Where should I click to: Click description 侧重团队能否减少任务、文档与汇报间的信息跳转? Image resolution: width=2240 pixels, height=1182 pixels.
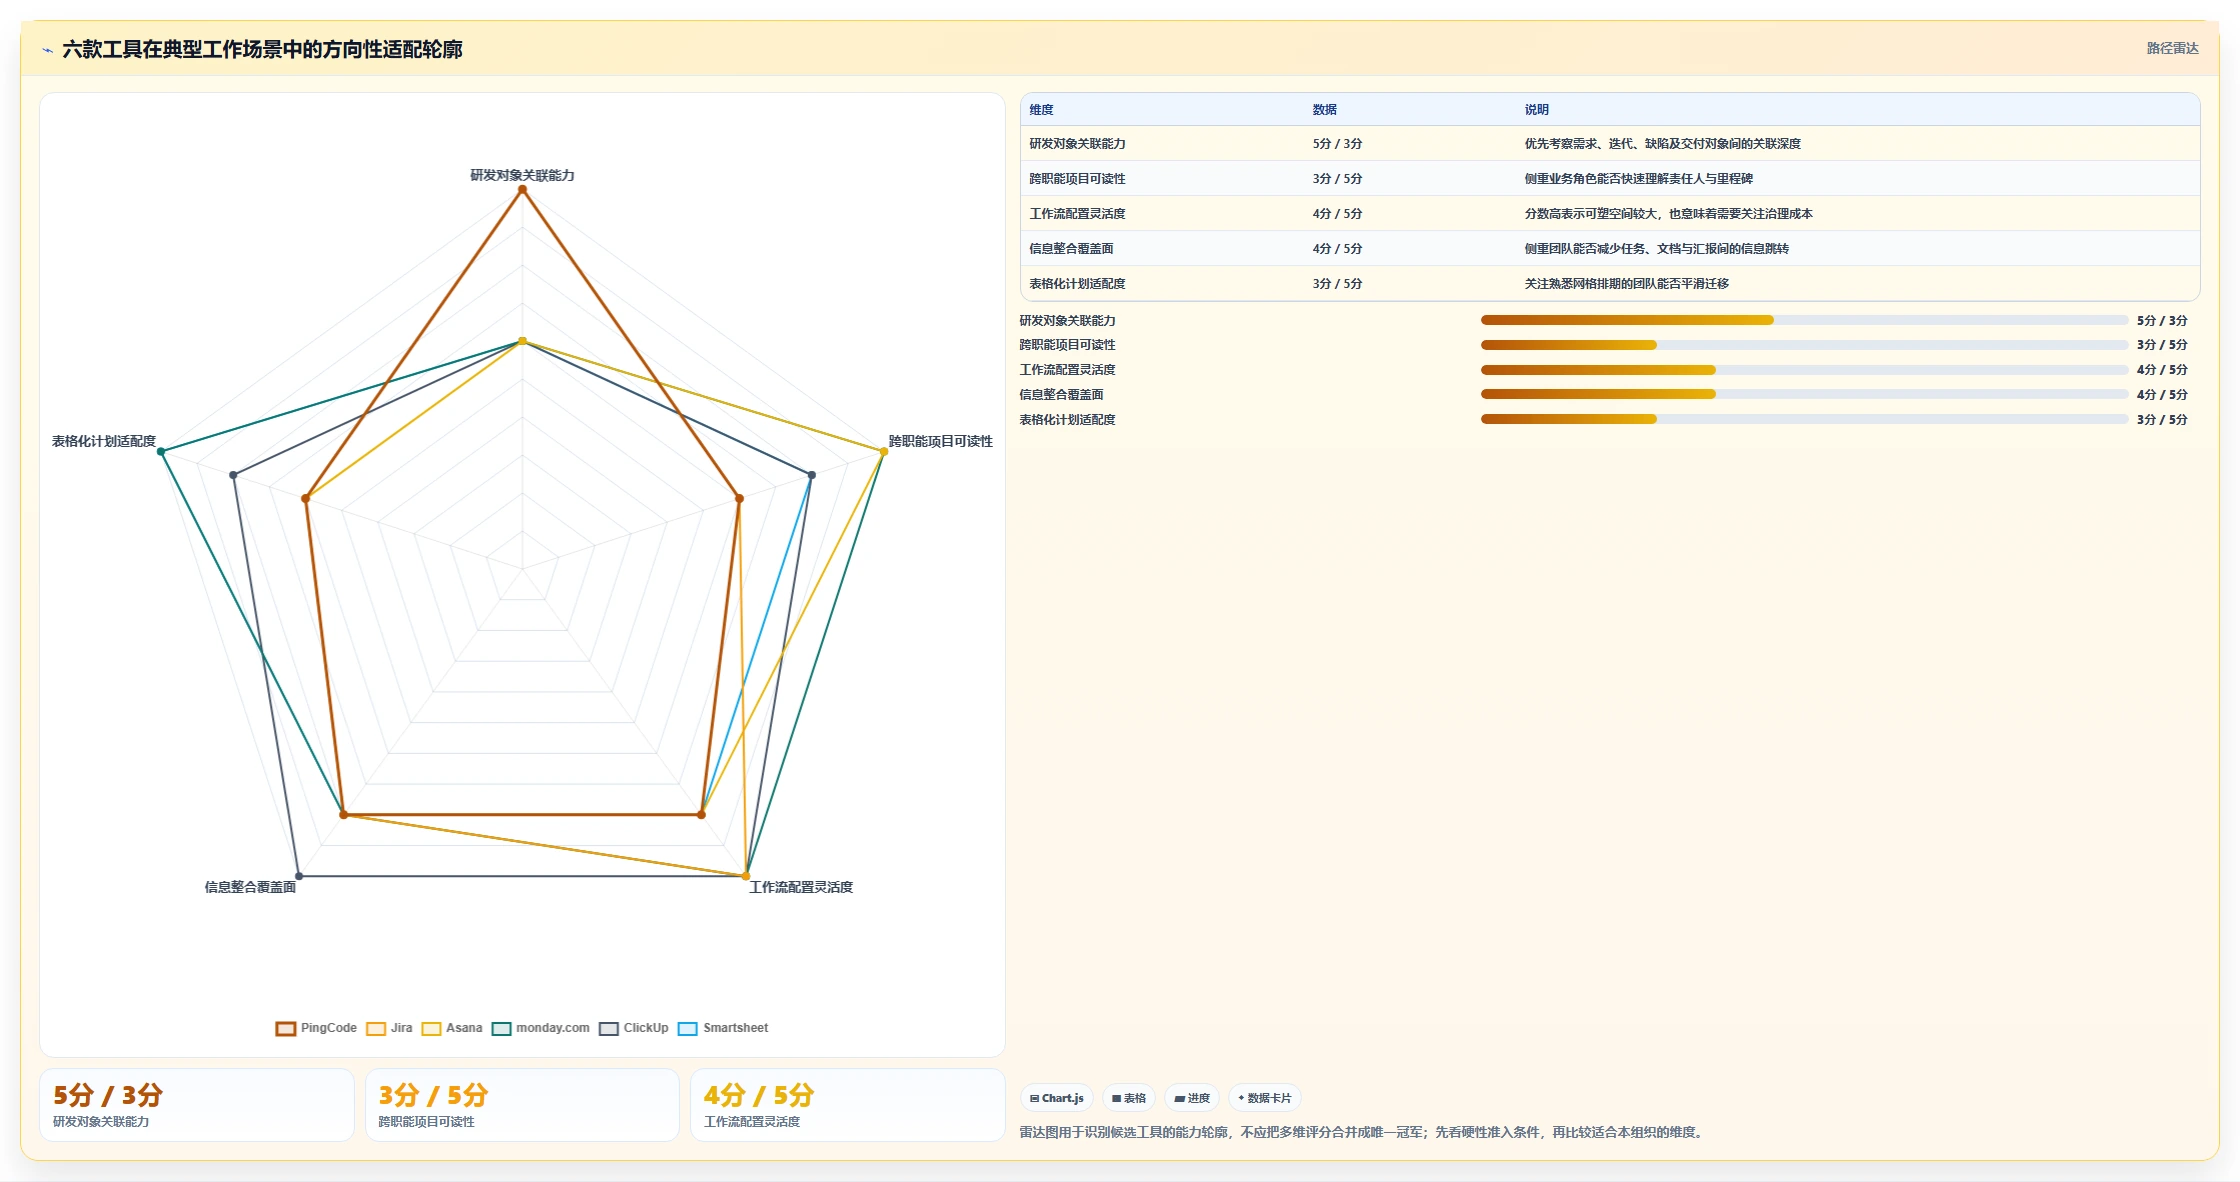click(x=1656, y=249)
